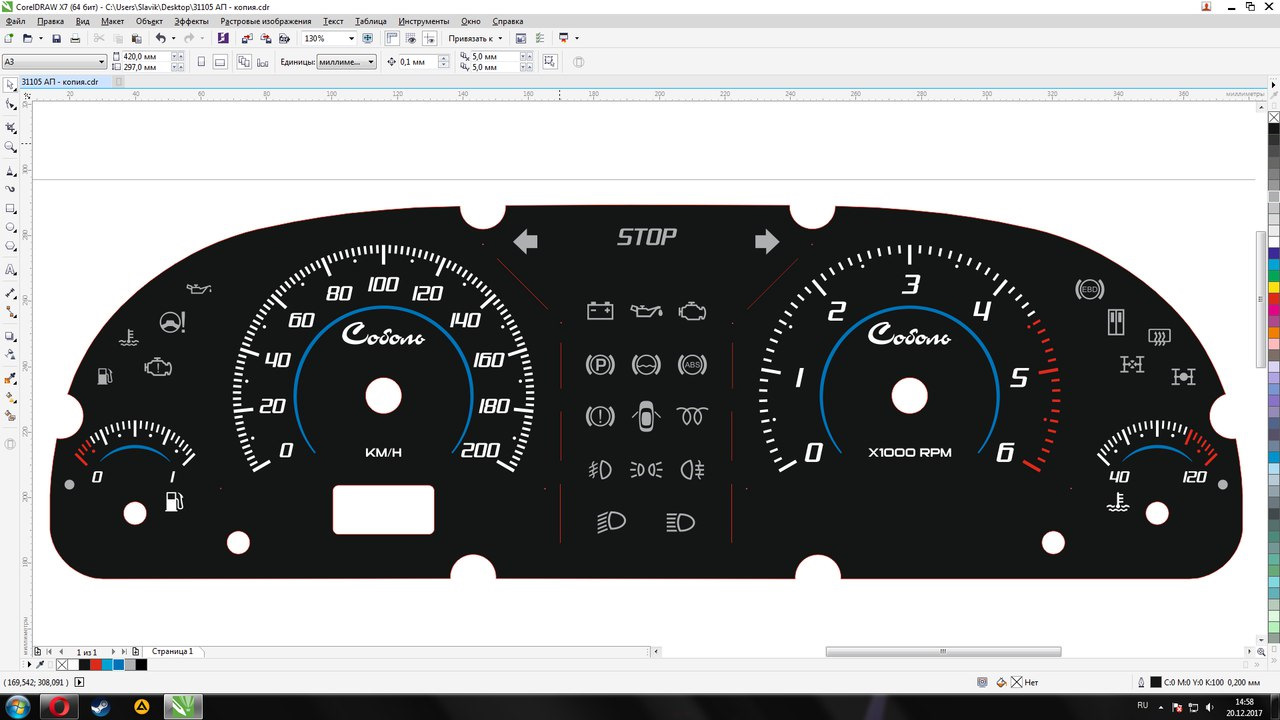
Task: Expand the Open file dropdown arrow
Action: (x=40, y=38)
